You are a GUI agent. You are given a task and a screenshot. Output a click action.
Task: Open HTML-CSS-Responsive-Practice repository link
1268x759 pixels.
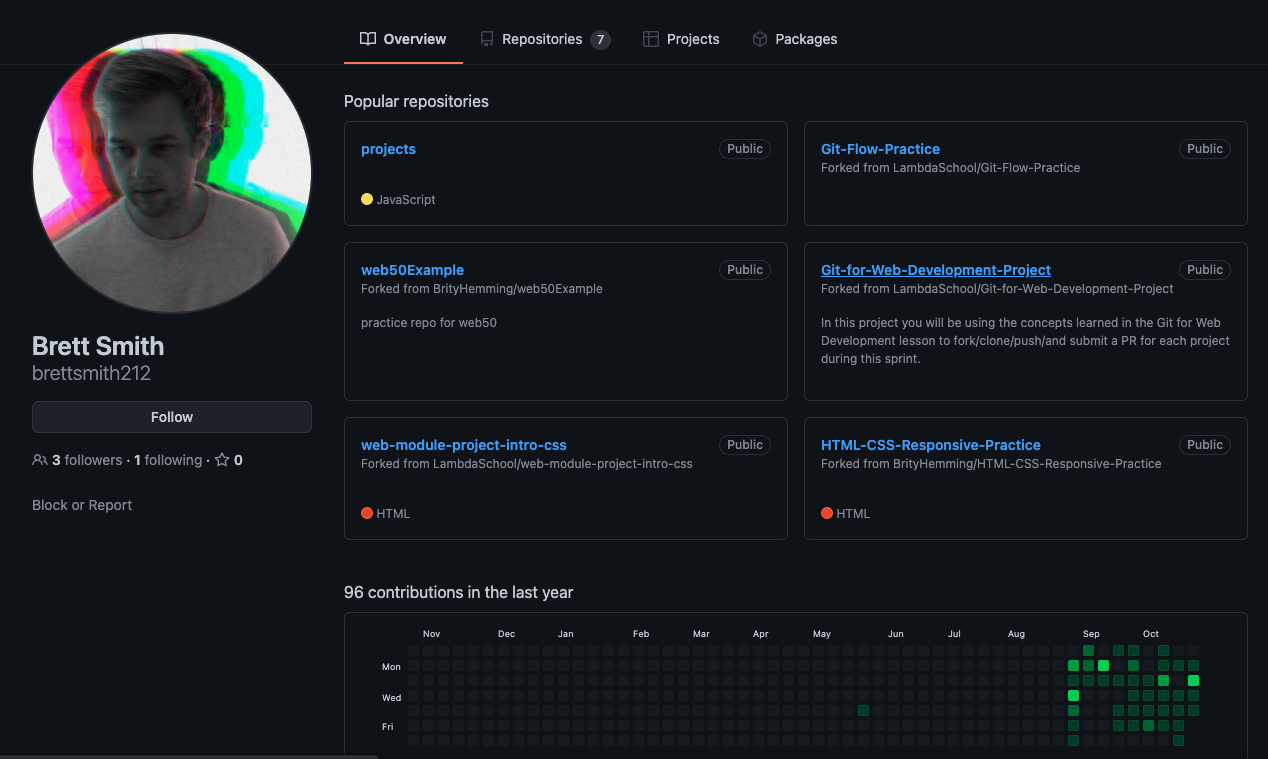[x=930, y=445]
